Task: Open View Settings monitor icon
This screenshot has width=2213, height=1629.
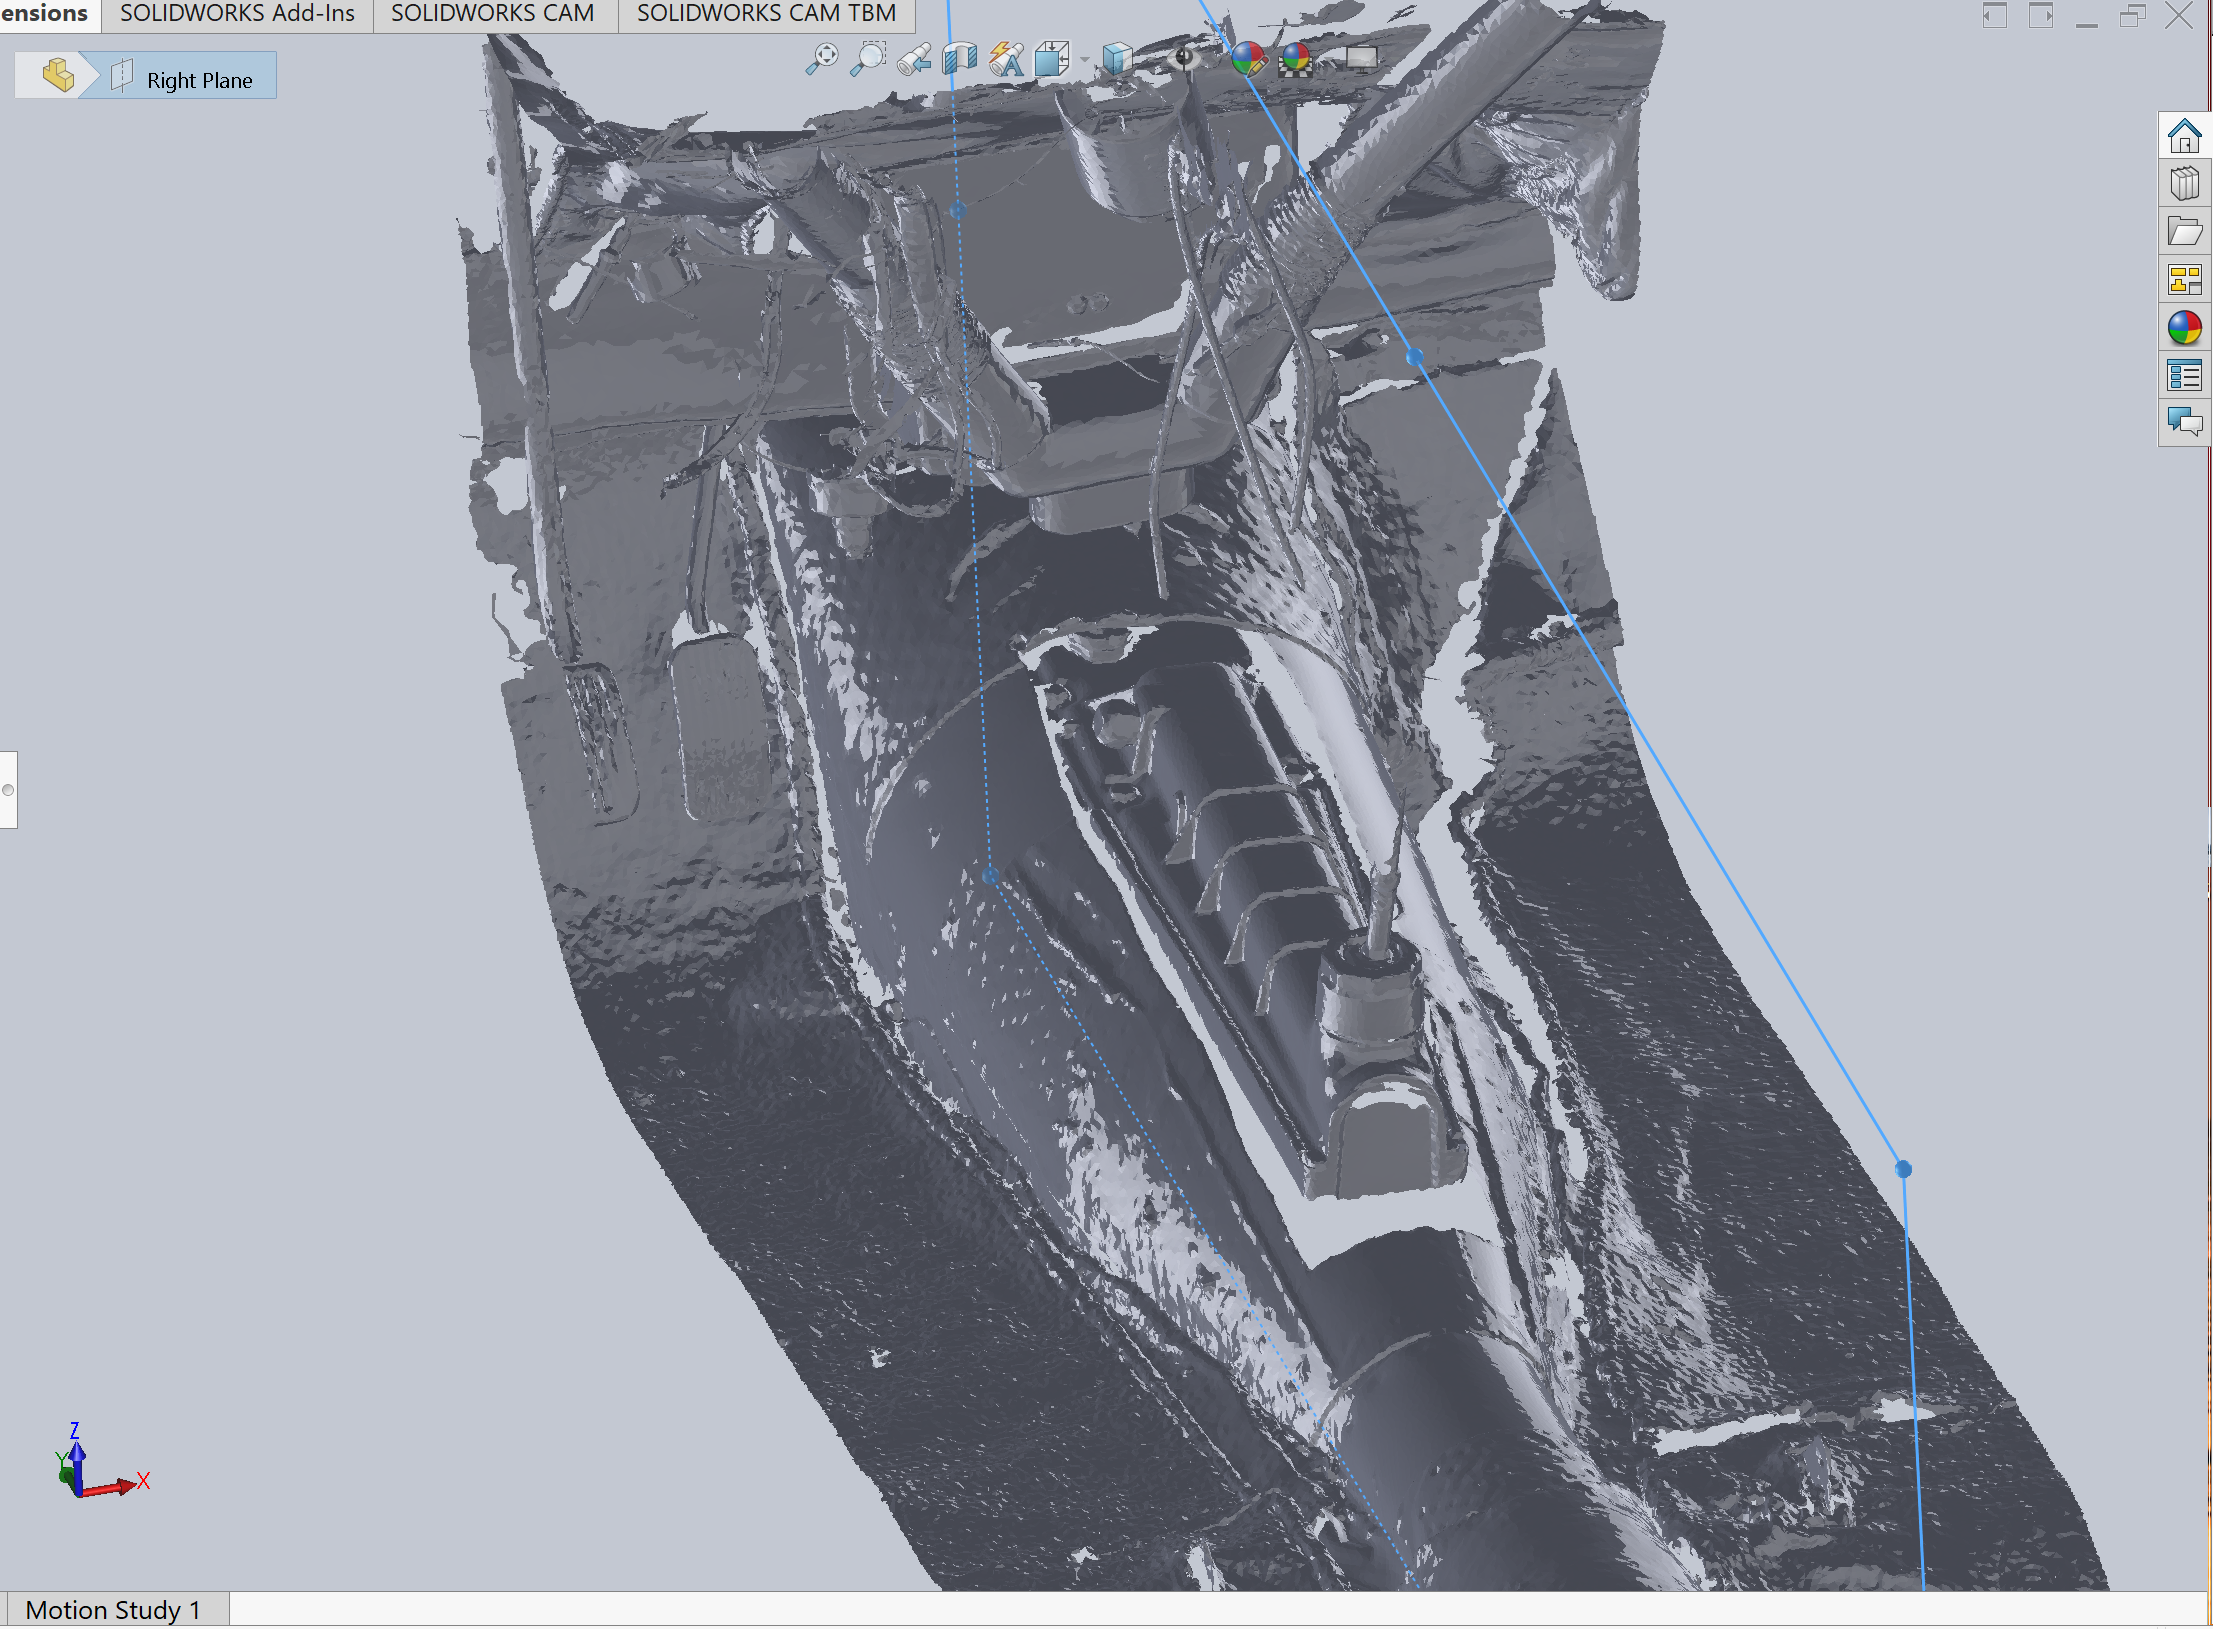Action: pyautogui.click(x=1361, y=59)
